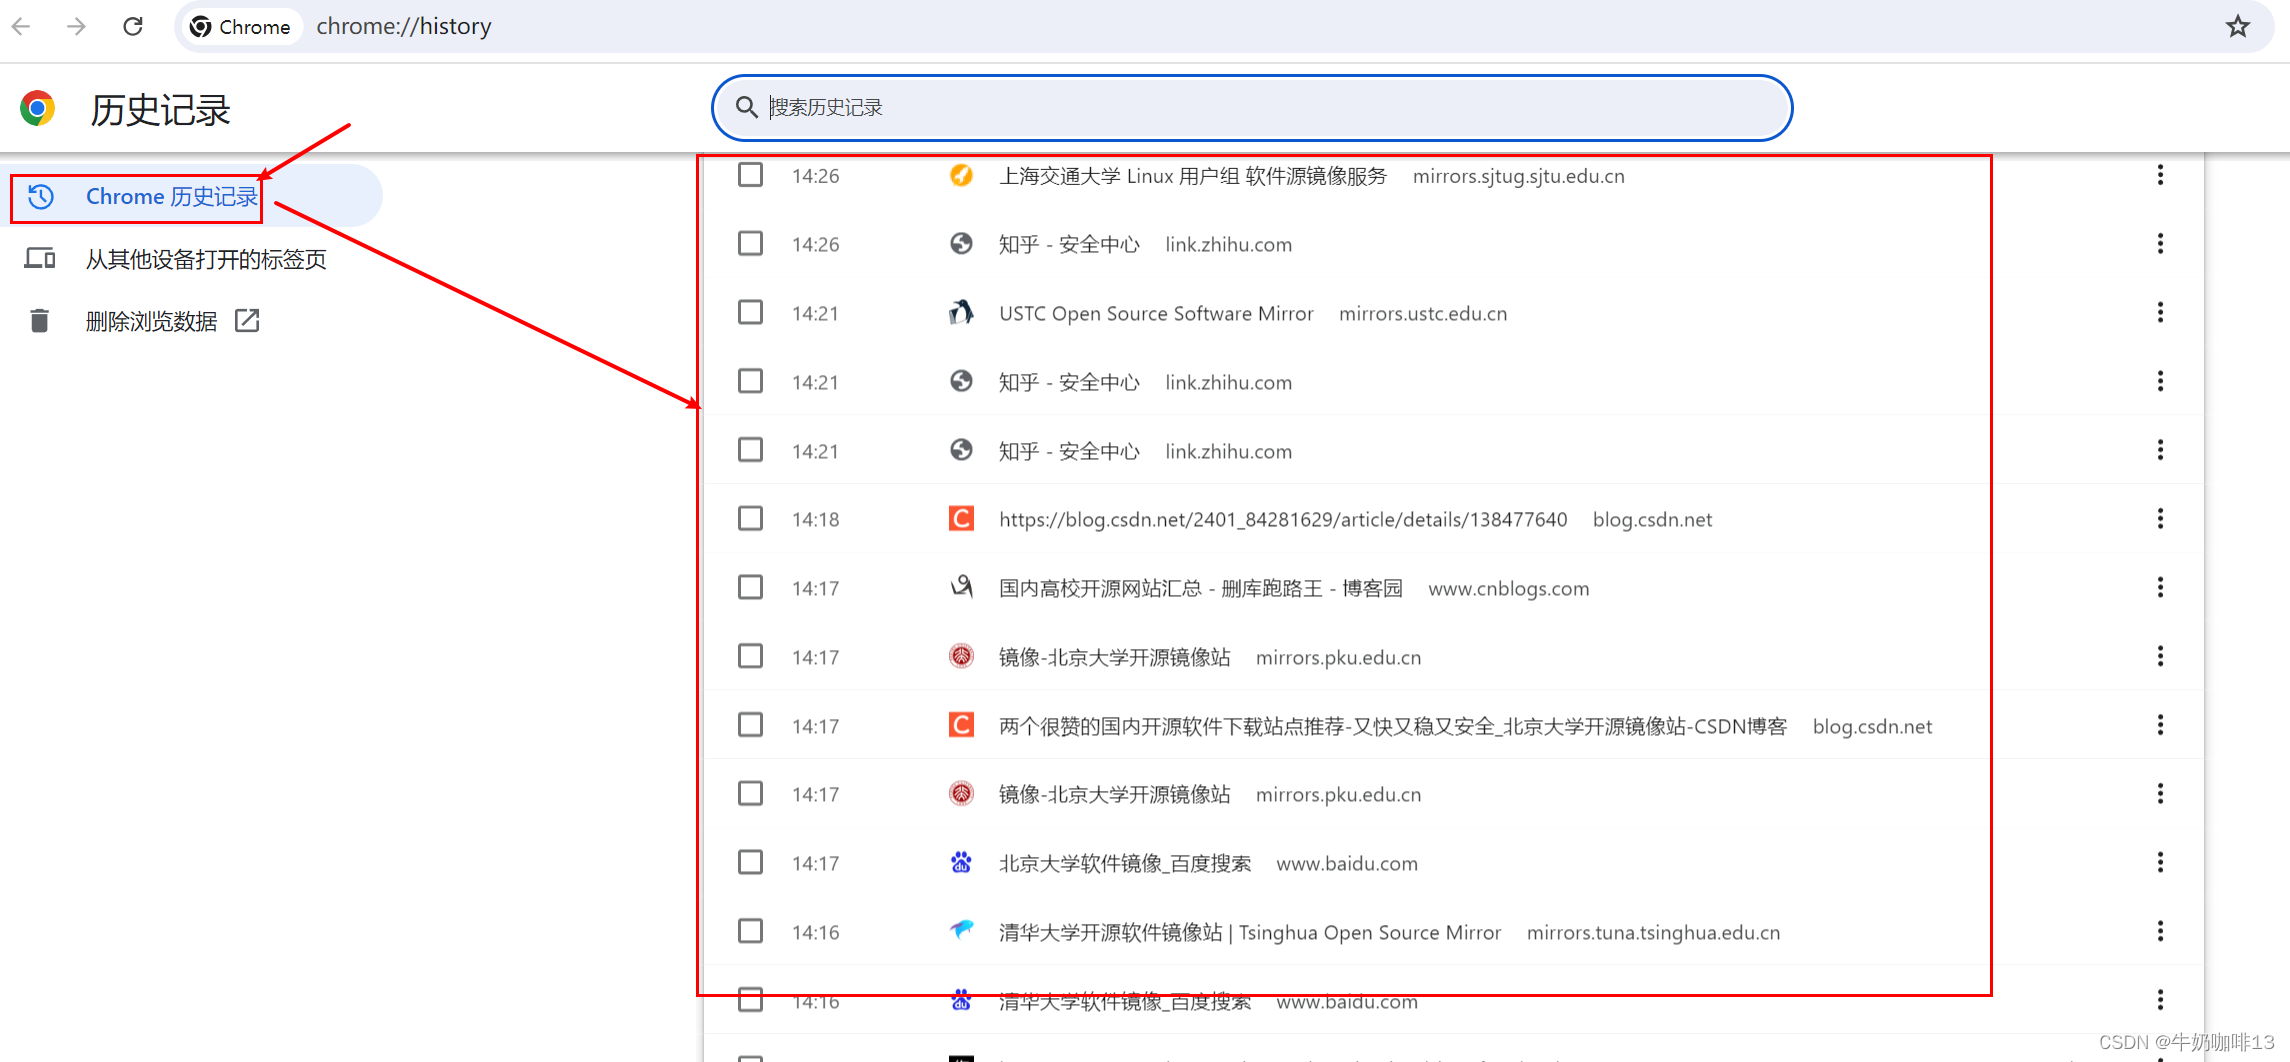
Task: Open 上海交通大学 Linux 用户组 软件源镜像服务 link
Action: [1193, 176]
